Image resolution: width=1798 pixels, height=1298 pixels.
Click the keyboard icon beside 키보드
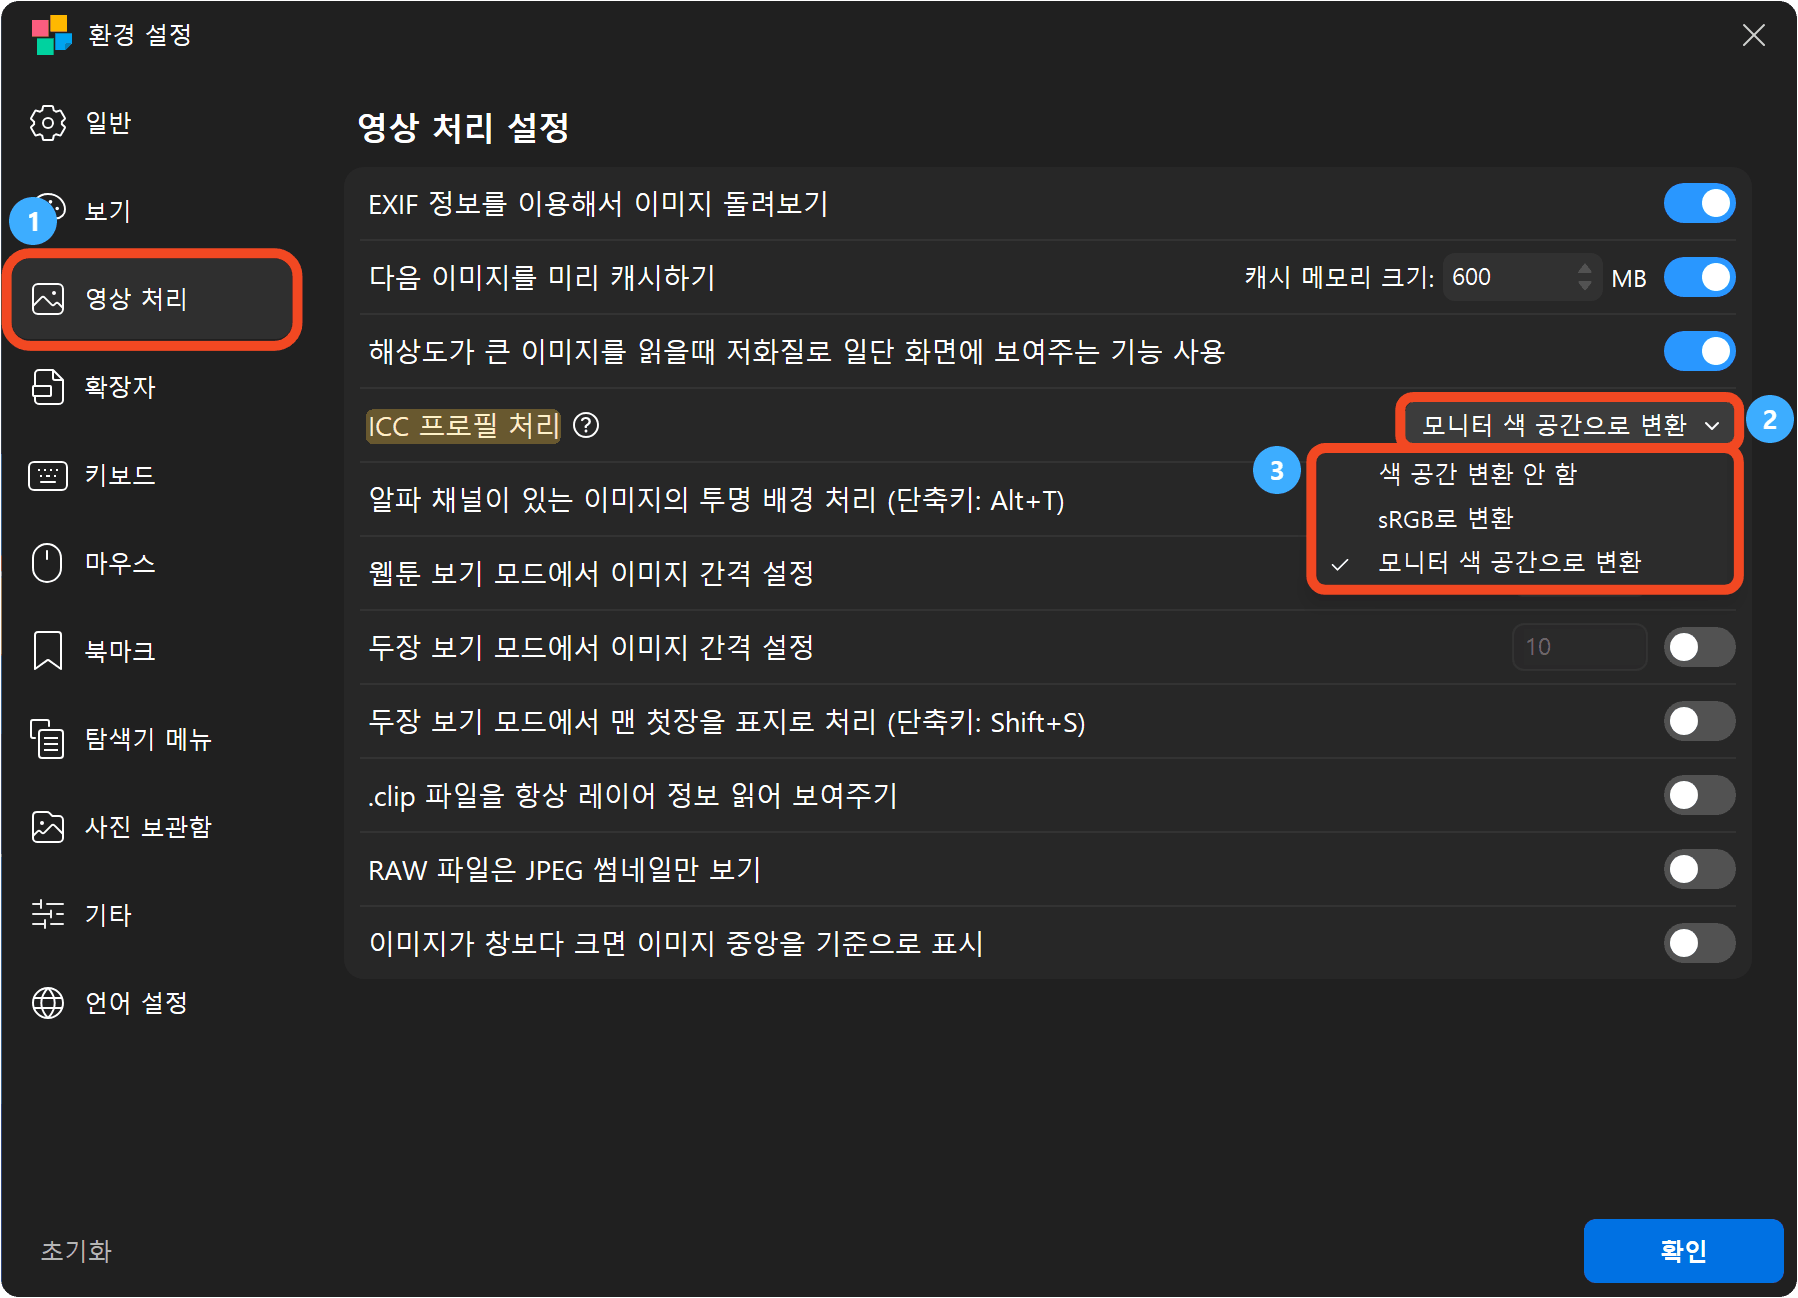pos(48,475)
